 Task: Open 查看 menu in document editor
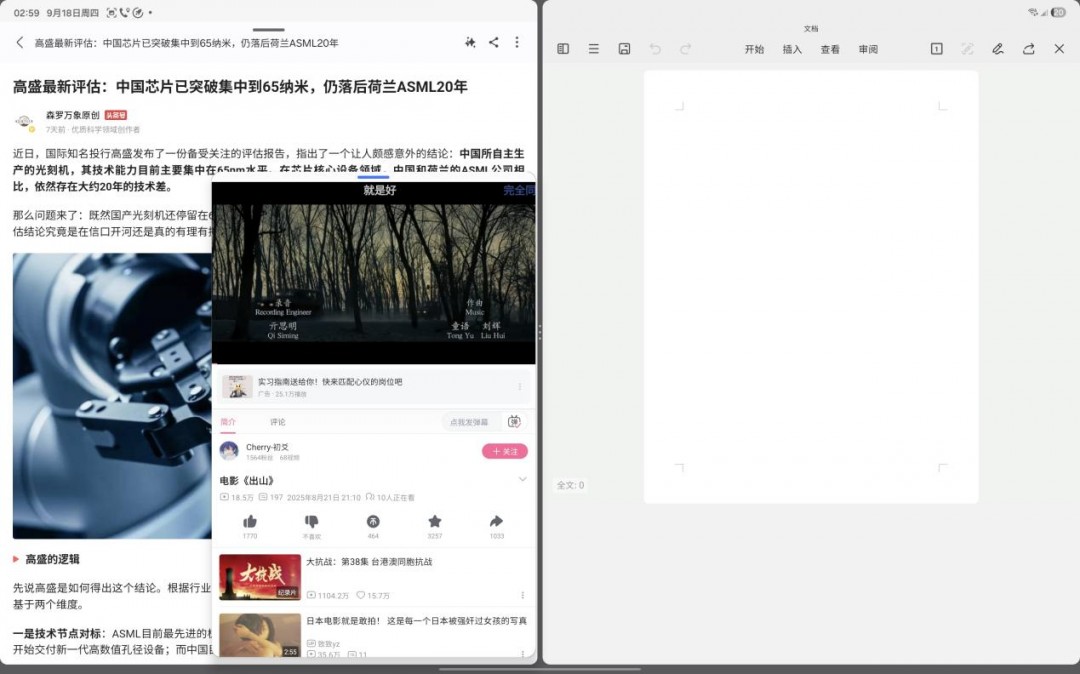tap(830, 50)
